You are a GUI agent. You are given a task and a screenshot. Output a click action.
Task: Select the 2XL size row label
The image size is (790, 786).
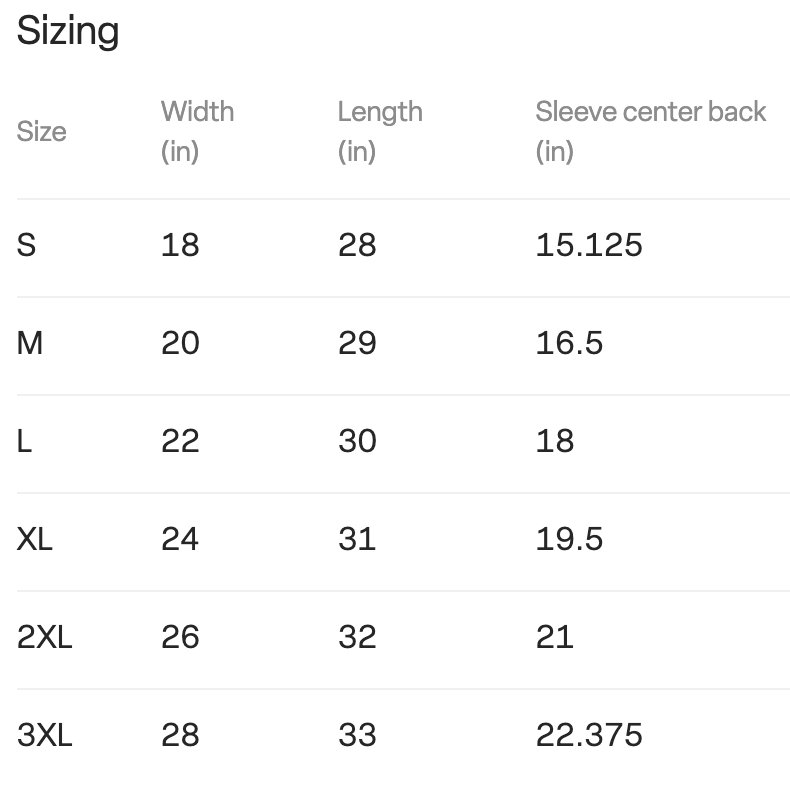(44, 637)
